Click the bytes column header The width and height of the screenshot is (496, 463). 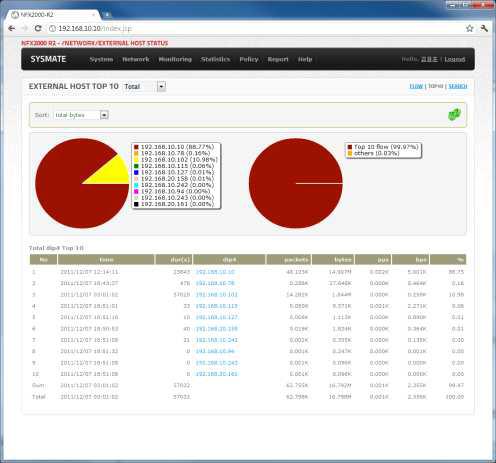pyautogui.click(x=333, y=259)
